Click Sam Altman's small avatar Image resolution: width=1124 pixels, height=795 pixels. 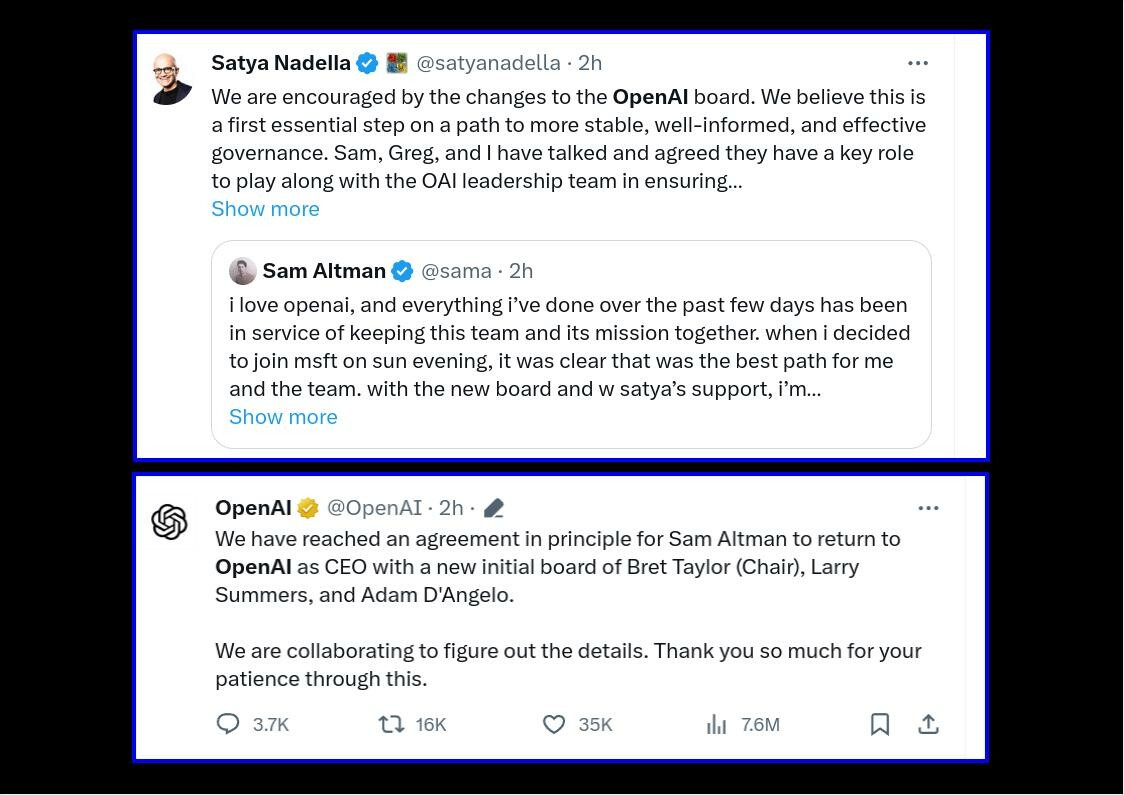[242, 271]
